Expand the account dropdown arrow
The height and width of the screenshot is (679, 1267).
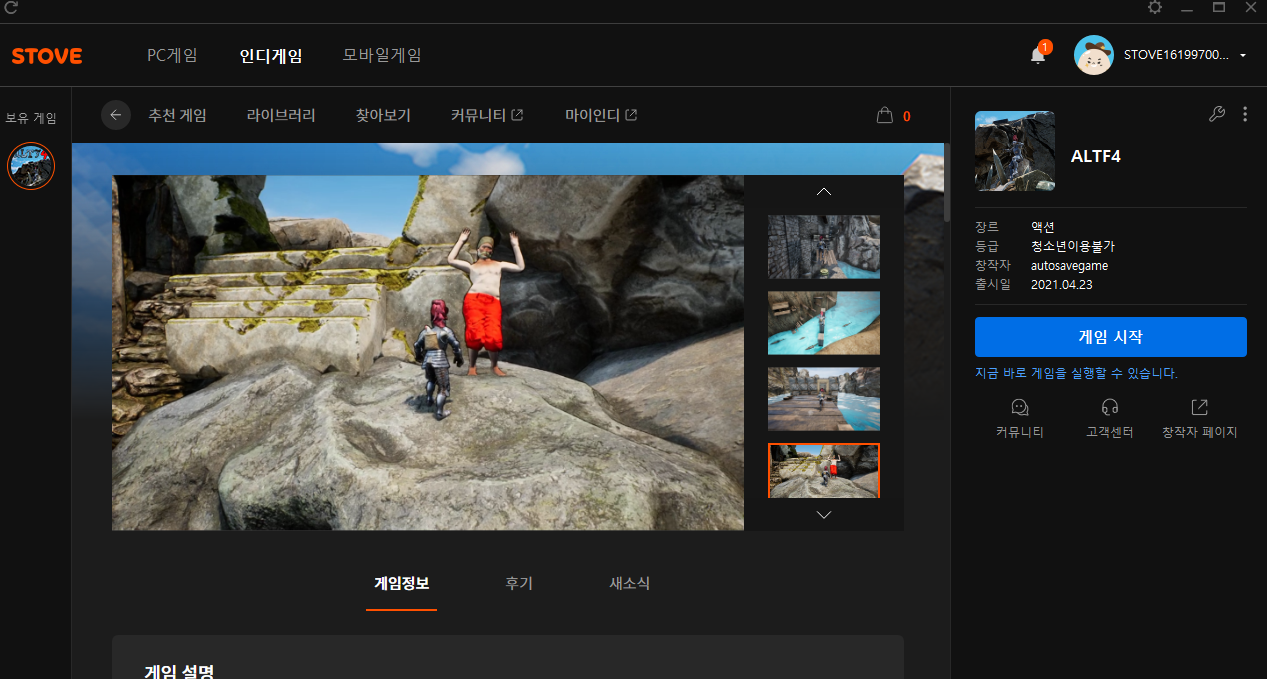pos(1243,56)
